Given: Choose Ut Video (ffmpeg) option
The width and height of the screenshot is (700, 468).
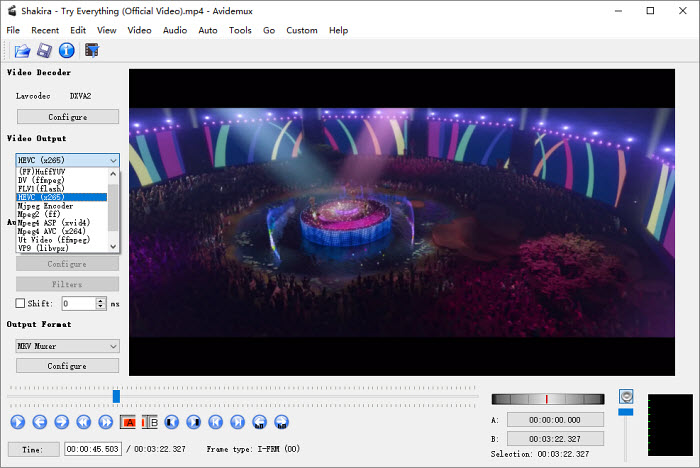Looking at the screenshot, I should 62,239.
